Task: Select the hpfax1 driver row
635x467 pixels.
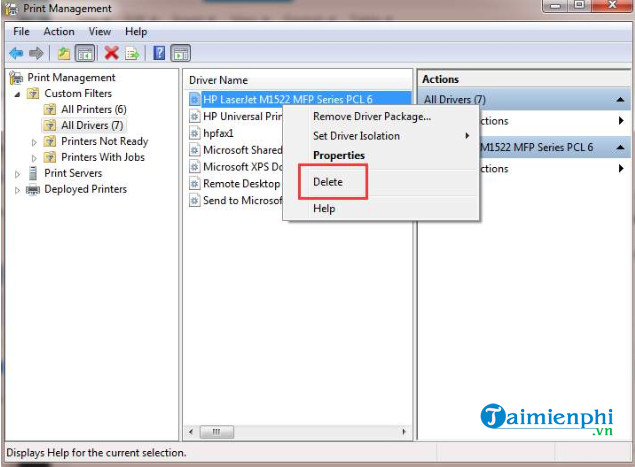Action: tap(218, 133)
